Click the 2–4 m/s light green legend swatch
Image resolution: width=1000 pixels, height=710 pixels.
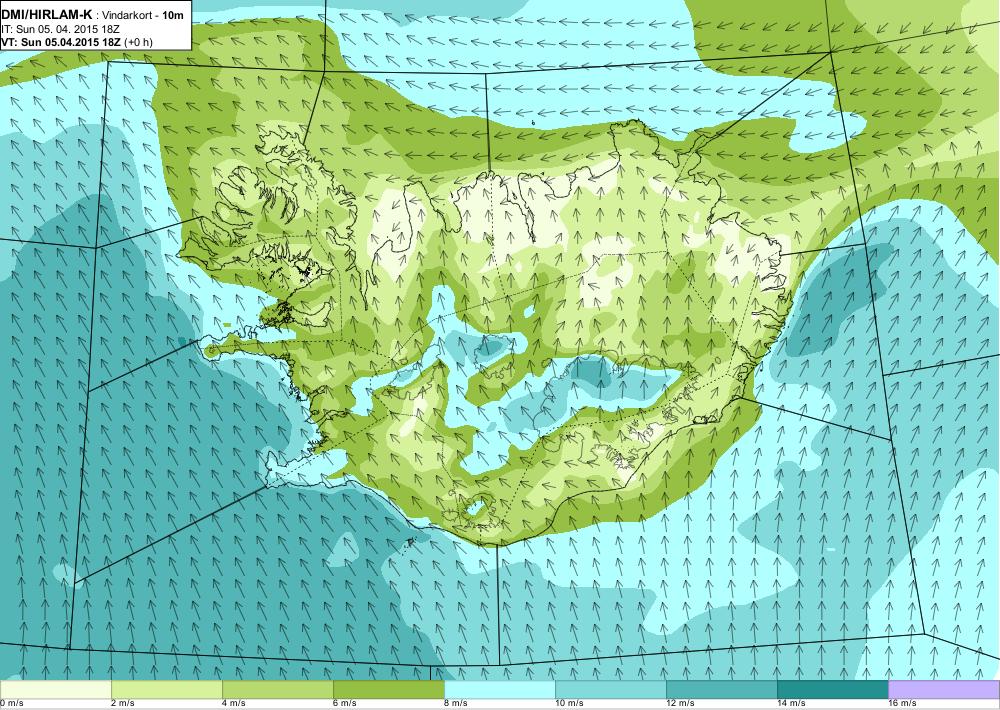167,690
